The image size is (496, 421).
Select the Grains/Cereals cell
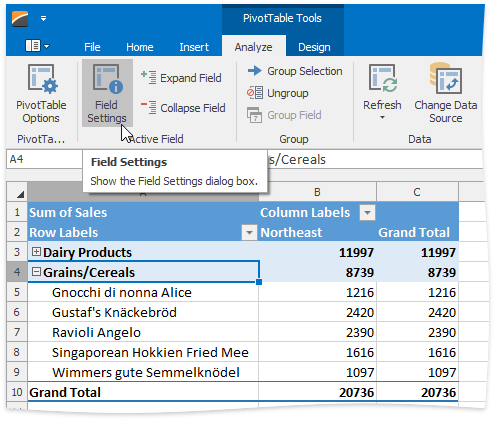pos(143,272)
